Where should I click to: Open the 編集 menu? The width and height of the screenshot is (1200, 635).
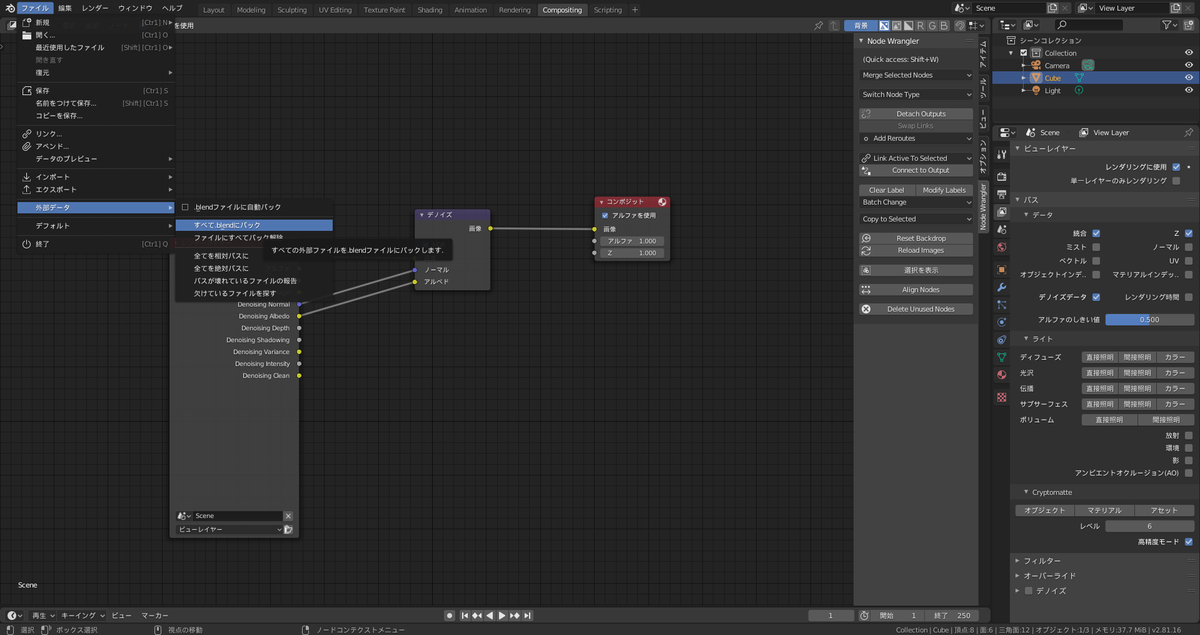(64, 8)
